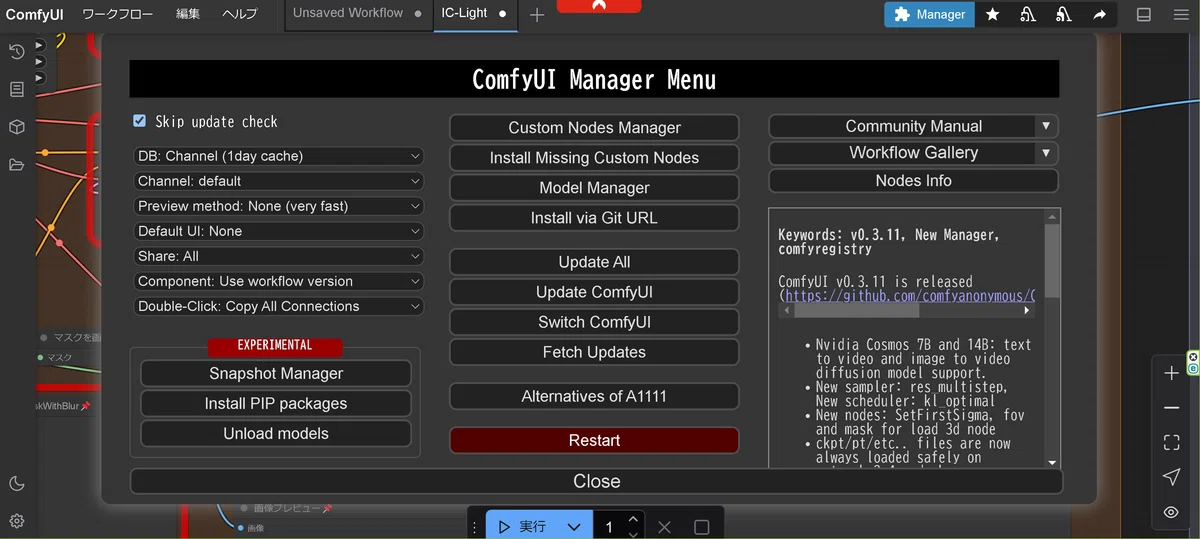Viewport: 1200px width, 539px height.
Task: Click the Update All button
Action: click(x=594, y=262)
